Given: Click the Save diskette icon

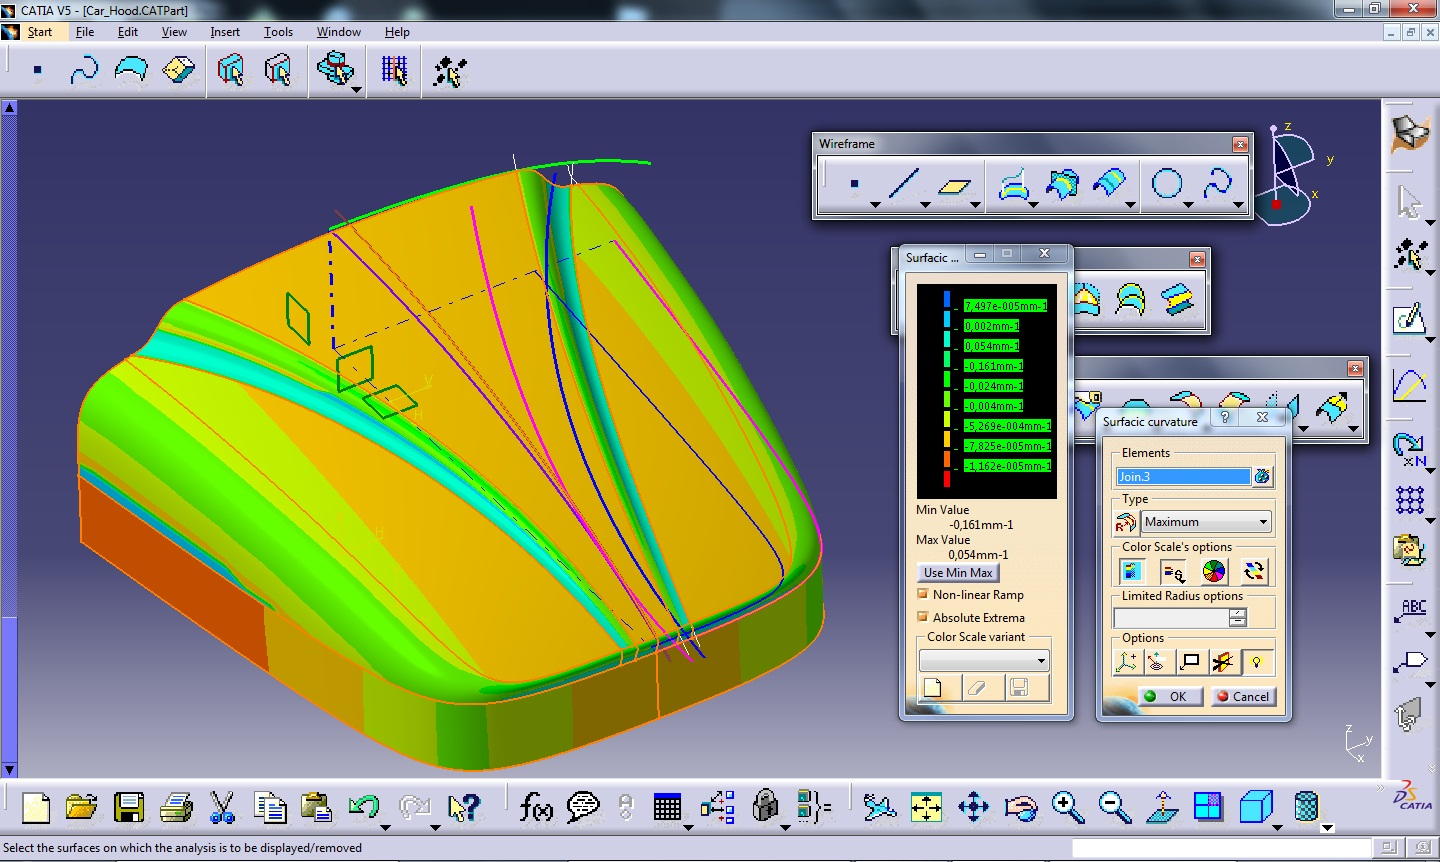Looking at the screenshot, I should (129, 806).
